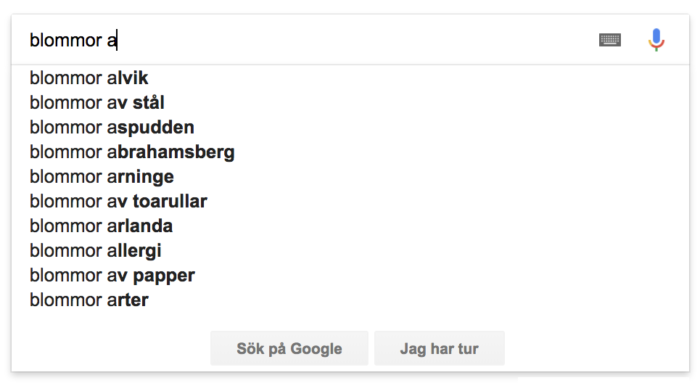
Task: Click the 'Jag har tur' button
Action: pyautogui.click(x=439, y=348)
